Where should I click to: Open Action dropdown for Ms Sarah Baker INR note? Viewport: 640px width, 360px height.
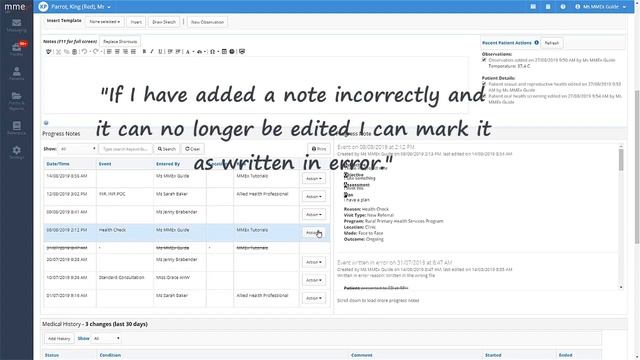(x=314, y=196)
